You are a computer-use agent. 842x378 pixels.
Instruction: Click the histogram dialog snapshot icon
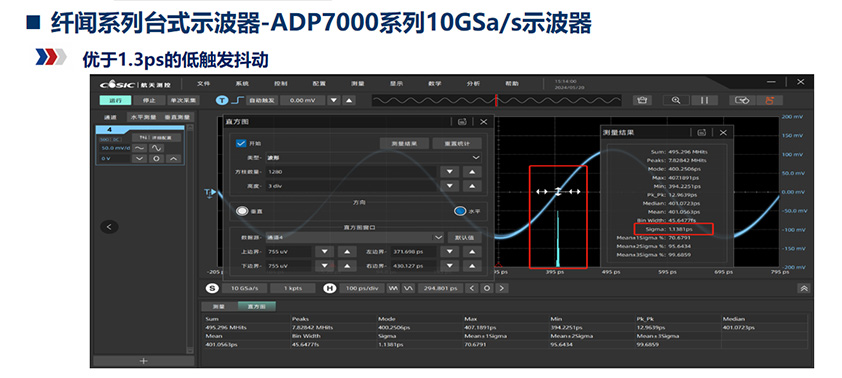pyautogui.click(x=461, y=122)
